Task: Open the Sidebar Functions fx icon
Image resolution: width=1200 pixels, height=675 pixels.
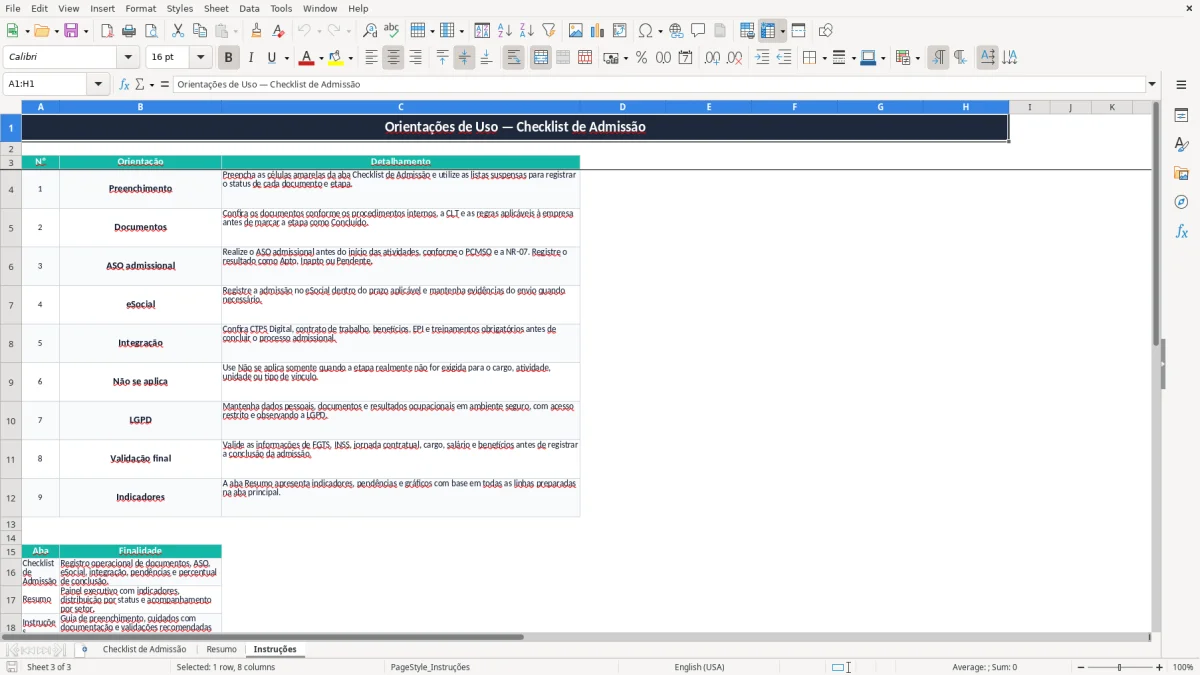Action: 1181,232
